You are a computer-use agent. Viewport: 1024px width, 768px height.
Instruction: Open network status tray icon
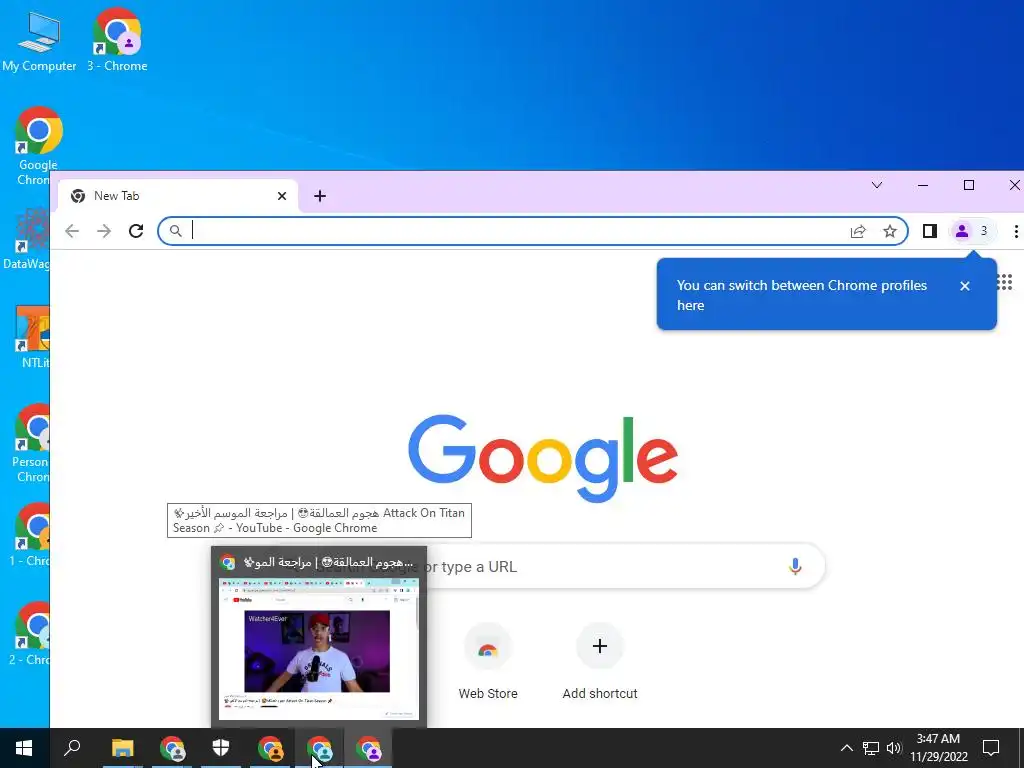click(871, 748)
